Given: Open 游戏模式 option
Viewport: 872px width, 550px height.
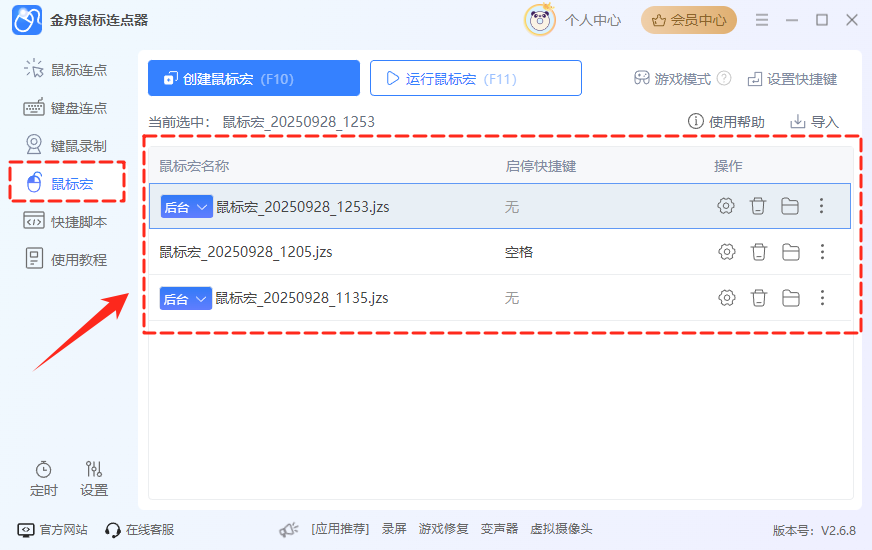Looking at the screenshot, I should 672,79.
